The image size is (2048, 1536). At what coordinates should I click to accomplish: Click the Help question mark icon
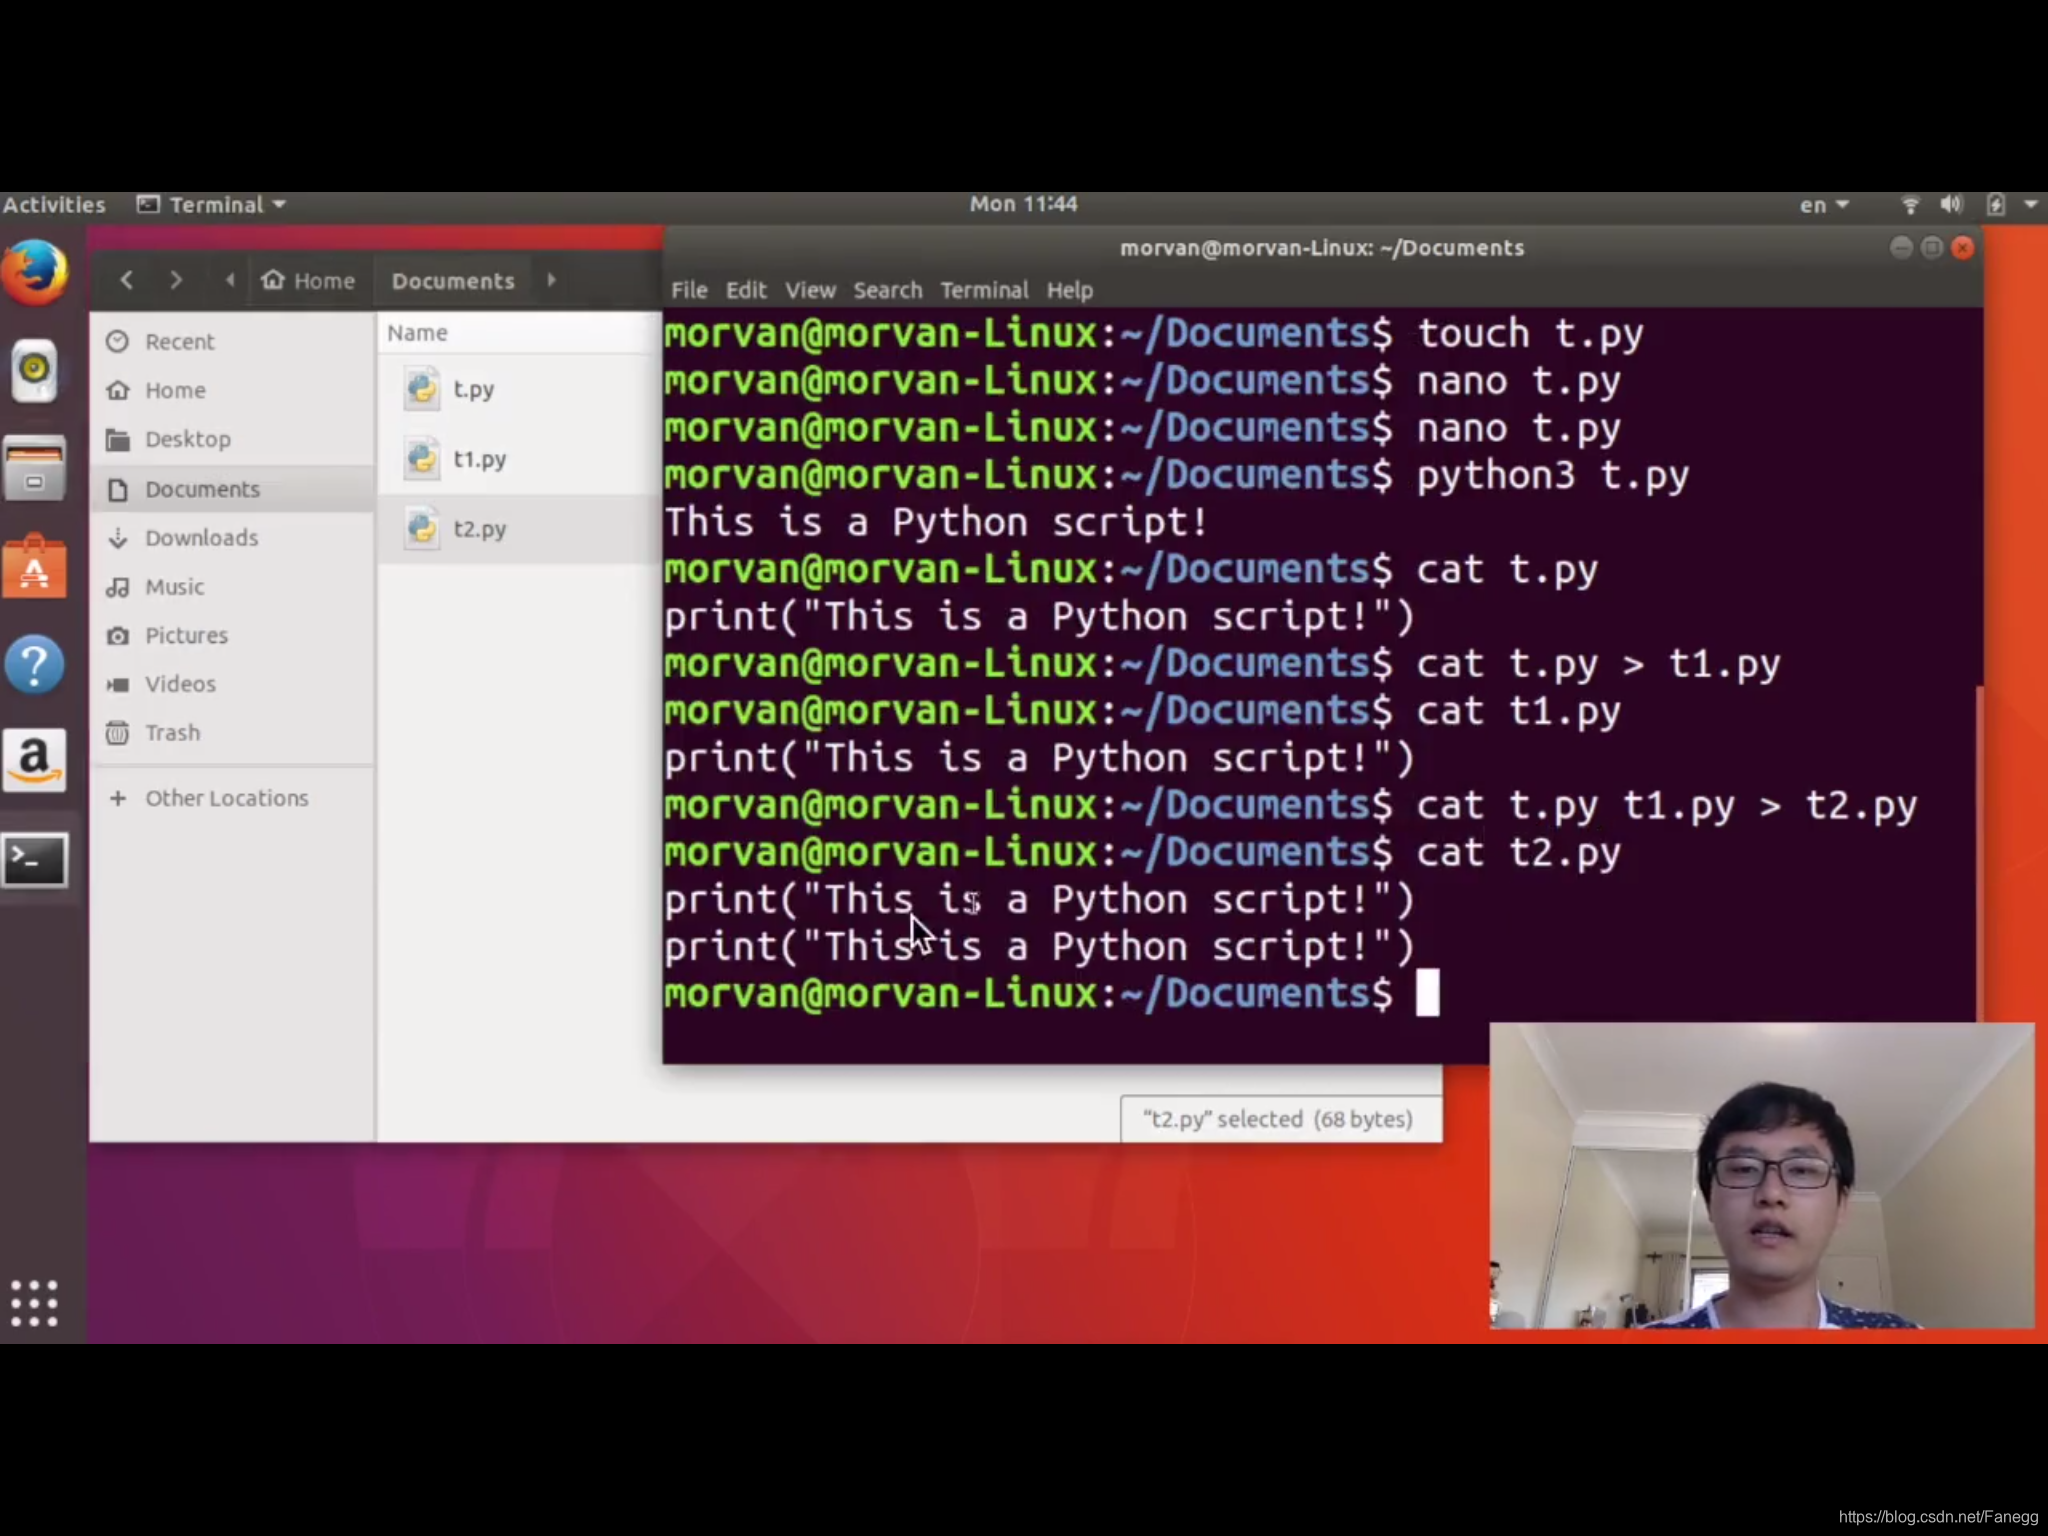click(x=34, y=665)
